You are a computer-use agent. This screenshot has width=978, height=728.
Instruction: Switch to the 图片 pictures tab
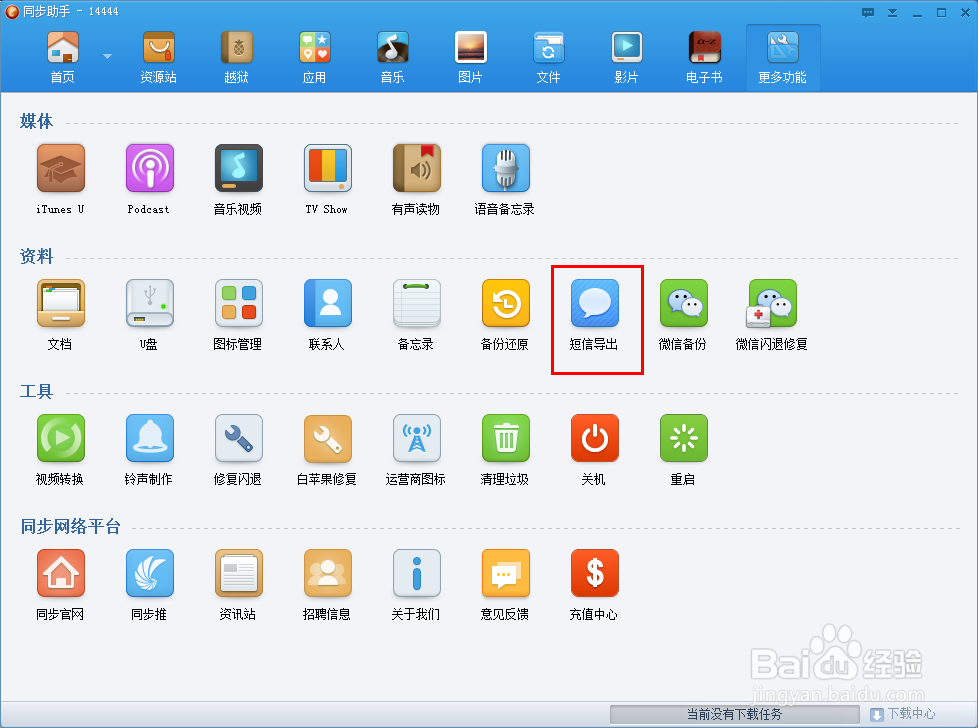[470, 57]
